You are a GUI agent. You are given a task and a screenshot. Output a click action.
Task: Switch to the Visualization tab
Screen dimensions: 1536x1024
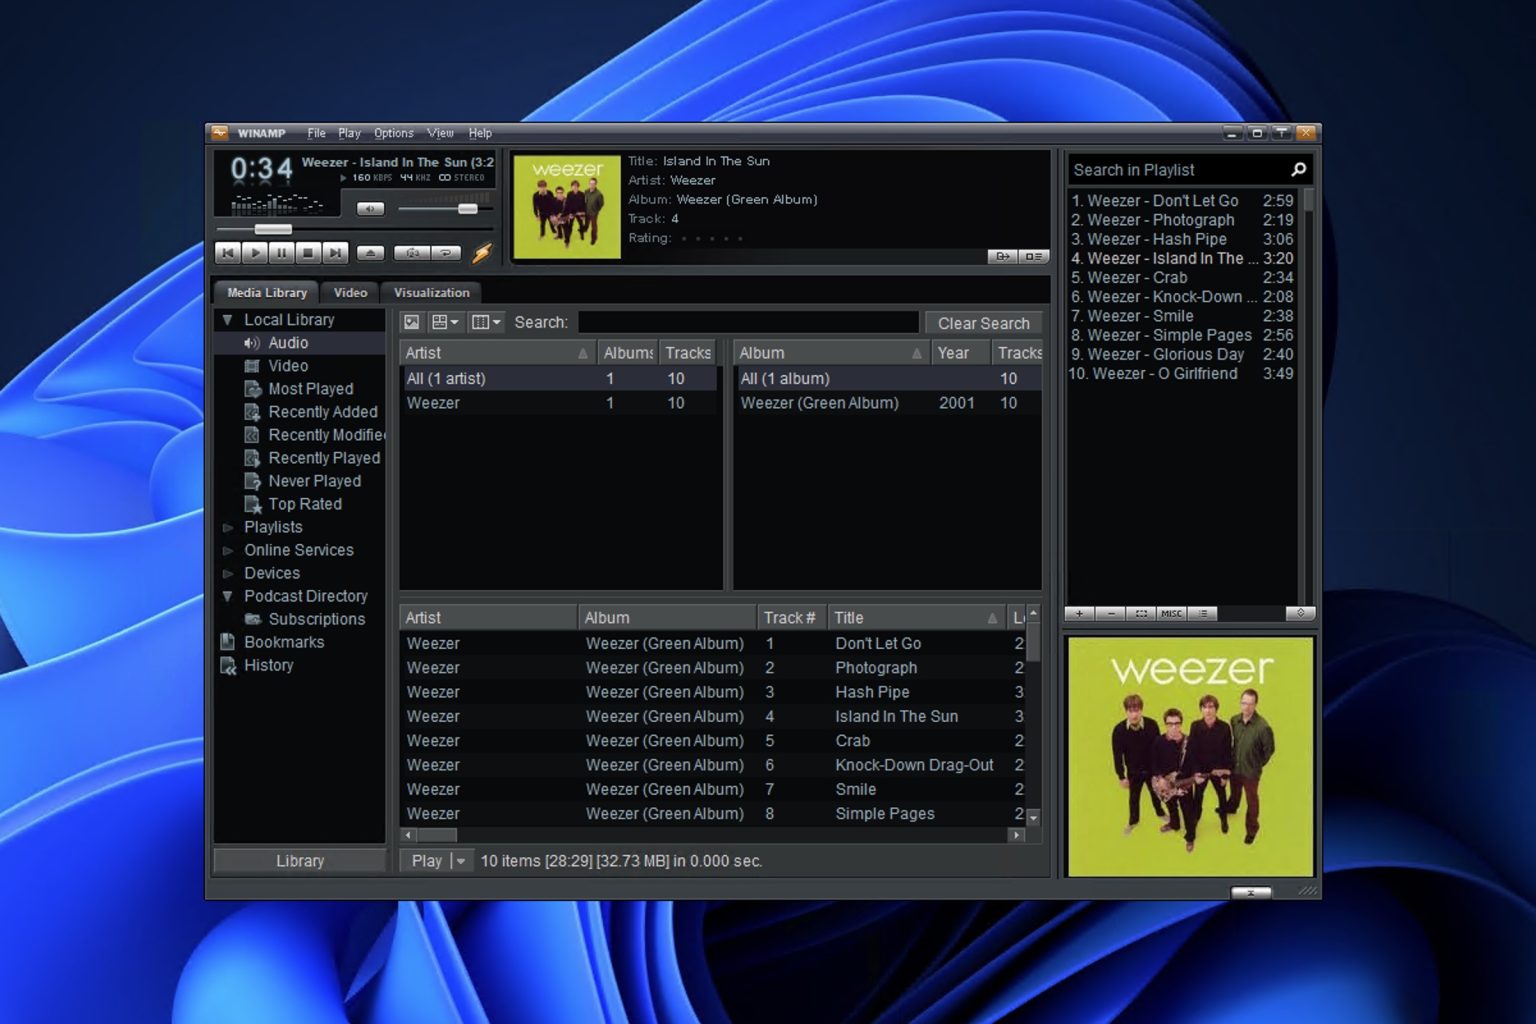(x=431, y=292)
